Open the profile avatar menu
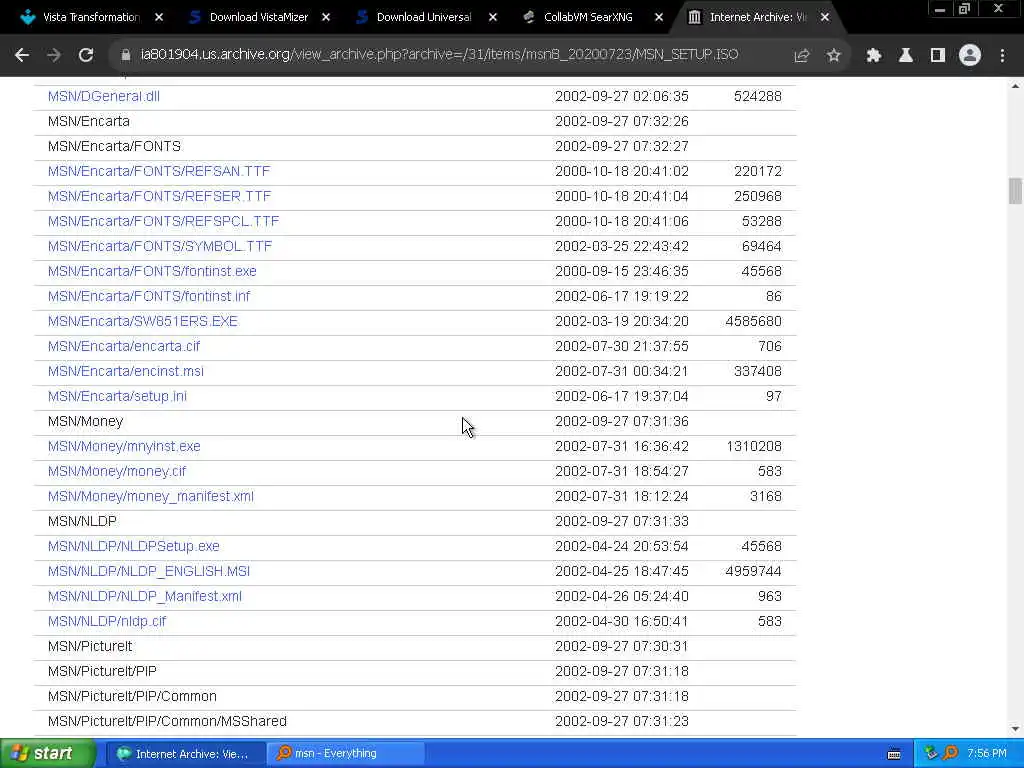This screenshot has height=768, width=1024. [x=970, y=56]
